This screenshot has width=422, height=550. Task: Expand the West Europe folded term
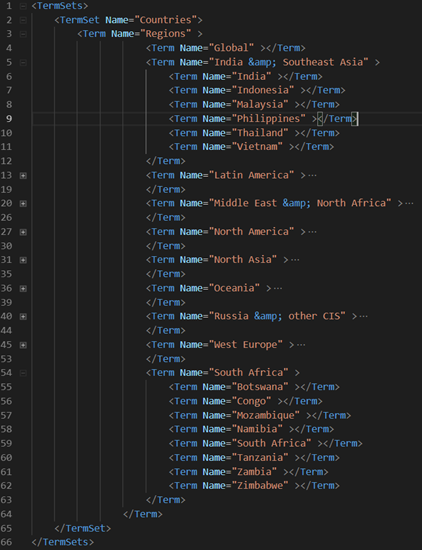23,345
